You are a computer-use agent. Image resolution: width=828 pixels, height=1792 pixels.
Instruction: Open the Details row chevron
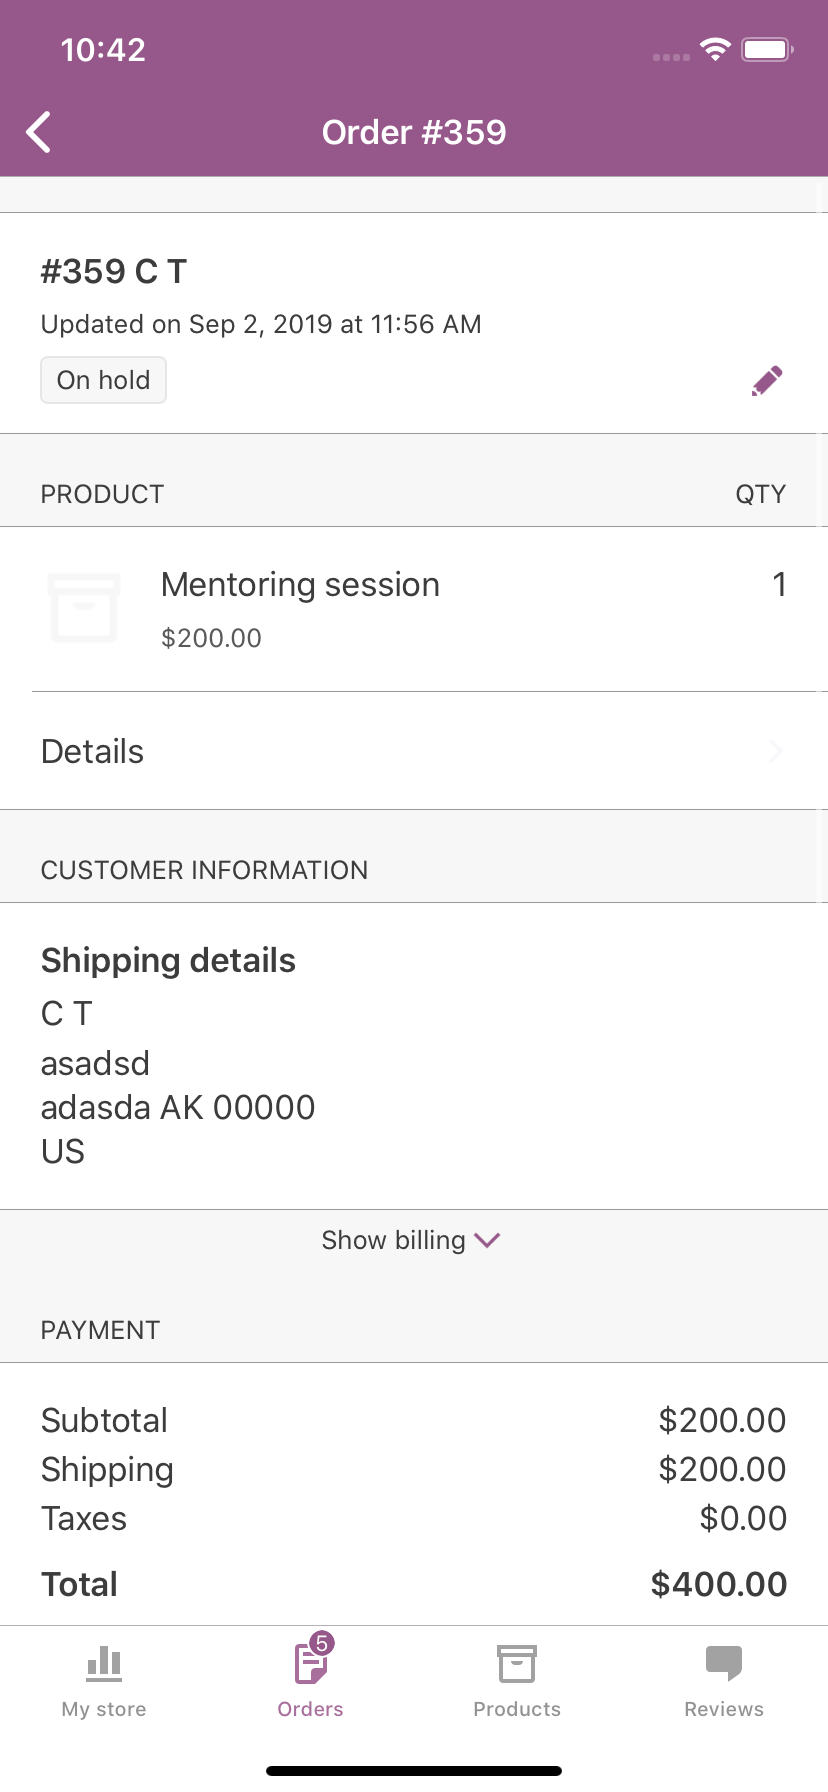click(x=776, y=751)
